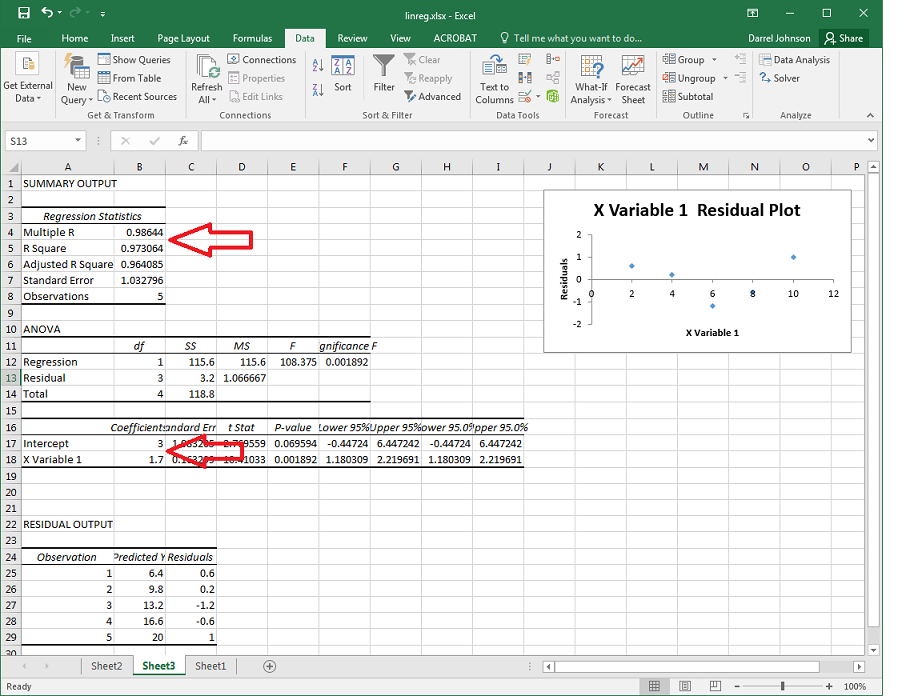Open the Forecast Sheet tool
The width and height of the screenshot is (922, 696).
[633, 79]
